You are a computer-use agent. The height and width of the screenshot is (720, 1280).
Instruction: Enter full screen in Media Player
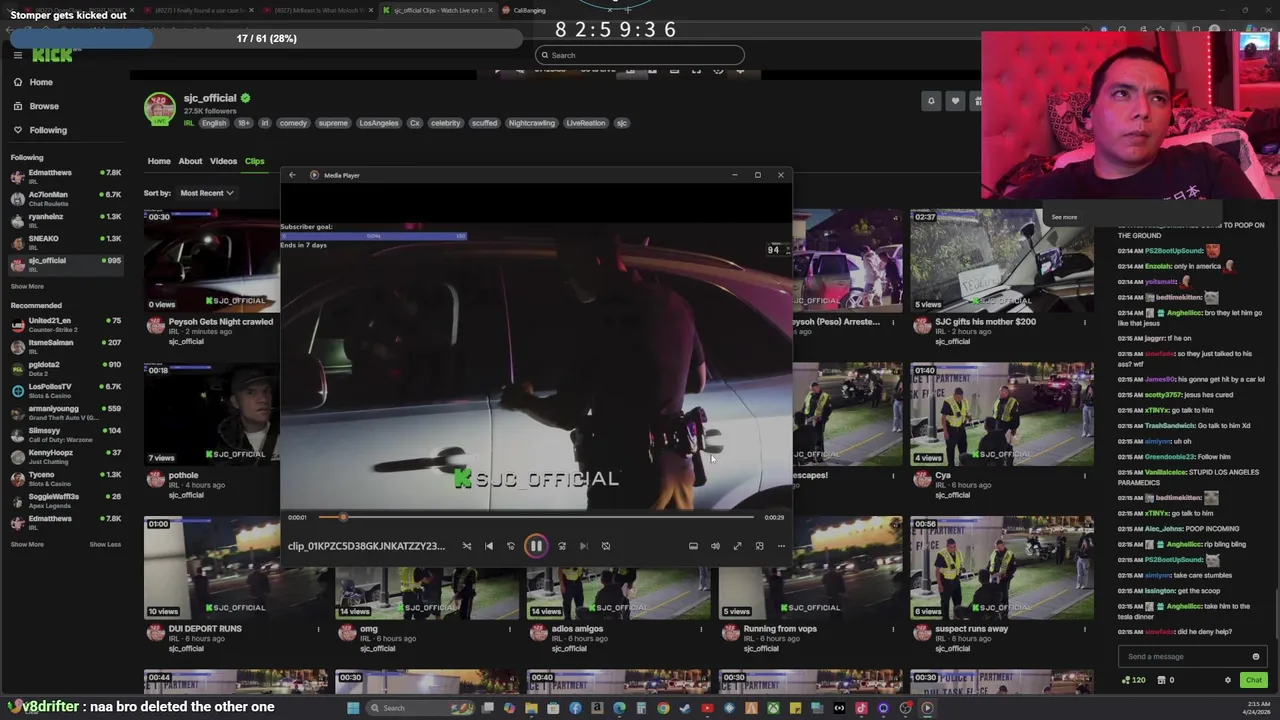(x=737, y=546)
